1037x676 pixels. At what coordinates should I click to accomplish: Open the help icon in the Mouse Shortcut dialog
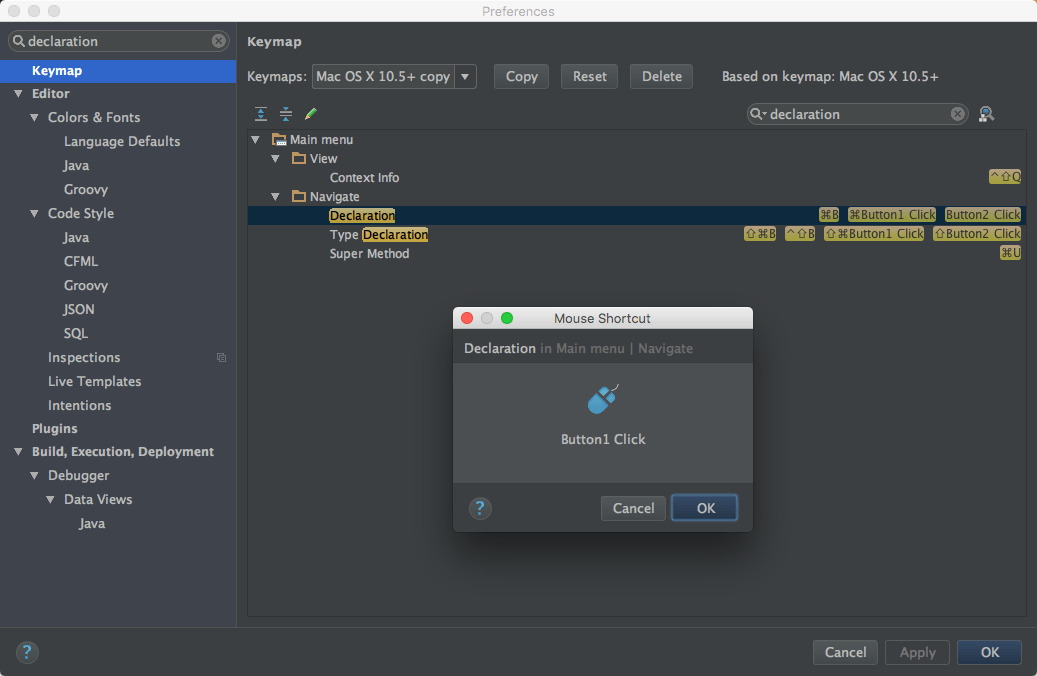[x=480, y=508]
